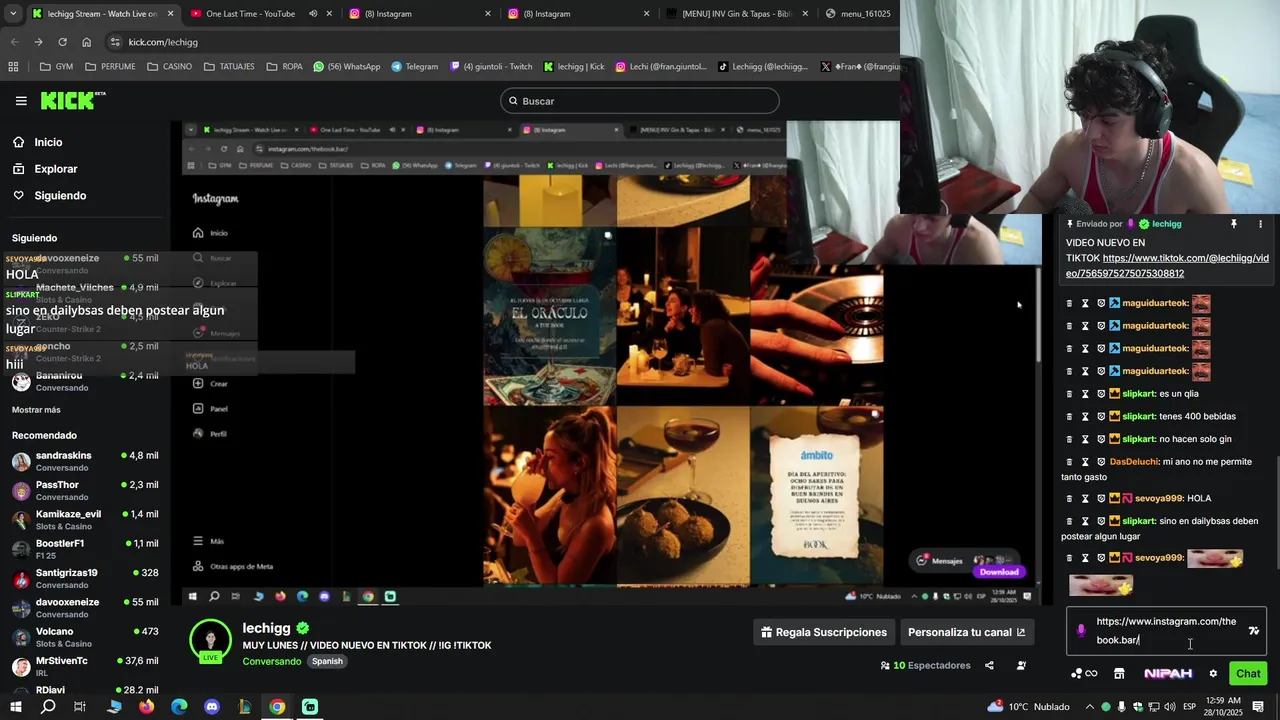This screenshot has width=1280, height=720.
Task: Click the icon right of share
Action: (1021, 666)
